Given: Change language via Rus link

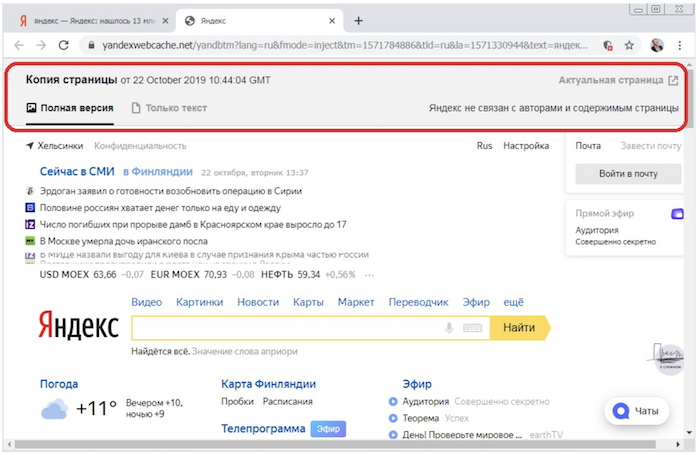Looking at the screenshot, I should [484, 146].
